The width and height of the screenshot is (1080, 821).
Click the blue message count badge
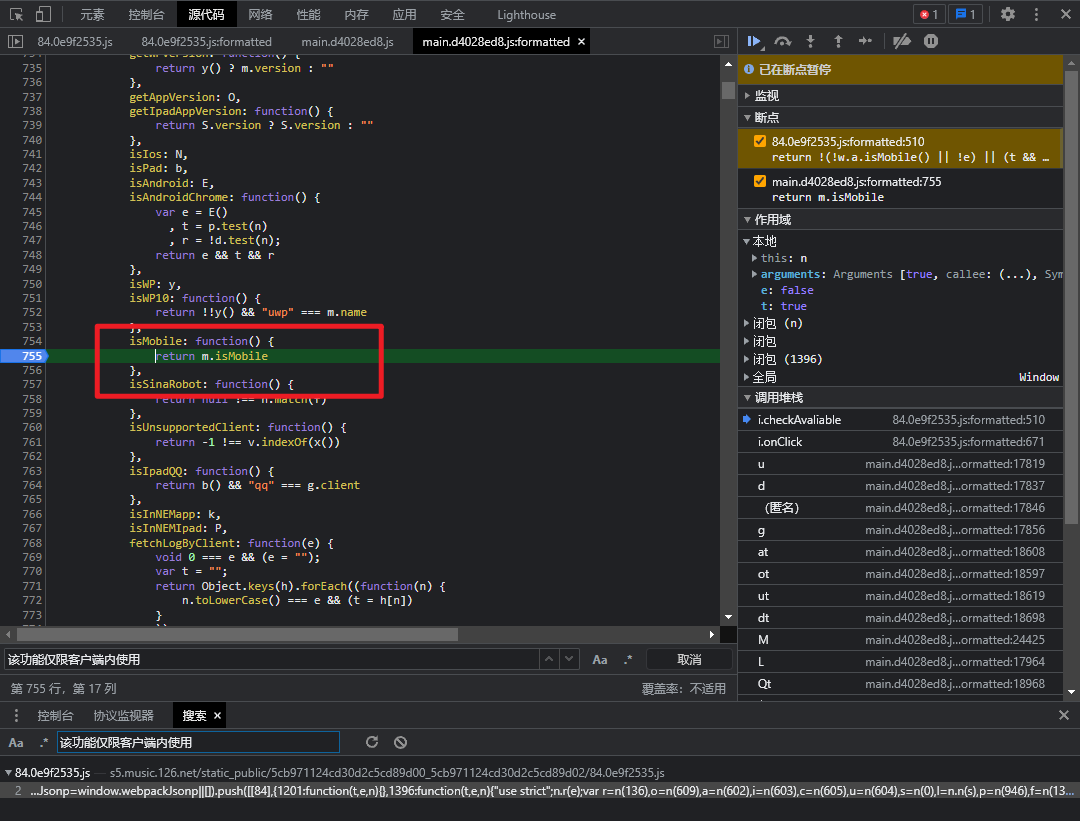pos(966,14)
